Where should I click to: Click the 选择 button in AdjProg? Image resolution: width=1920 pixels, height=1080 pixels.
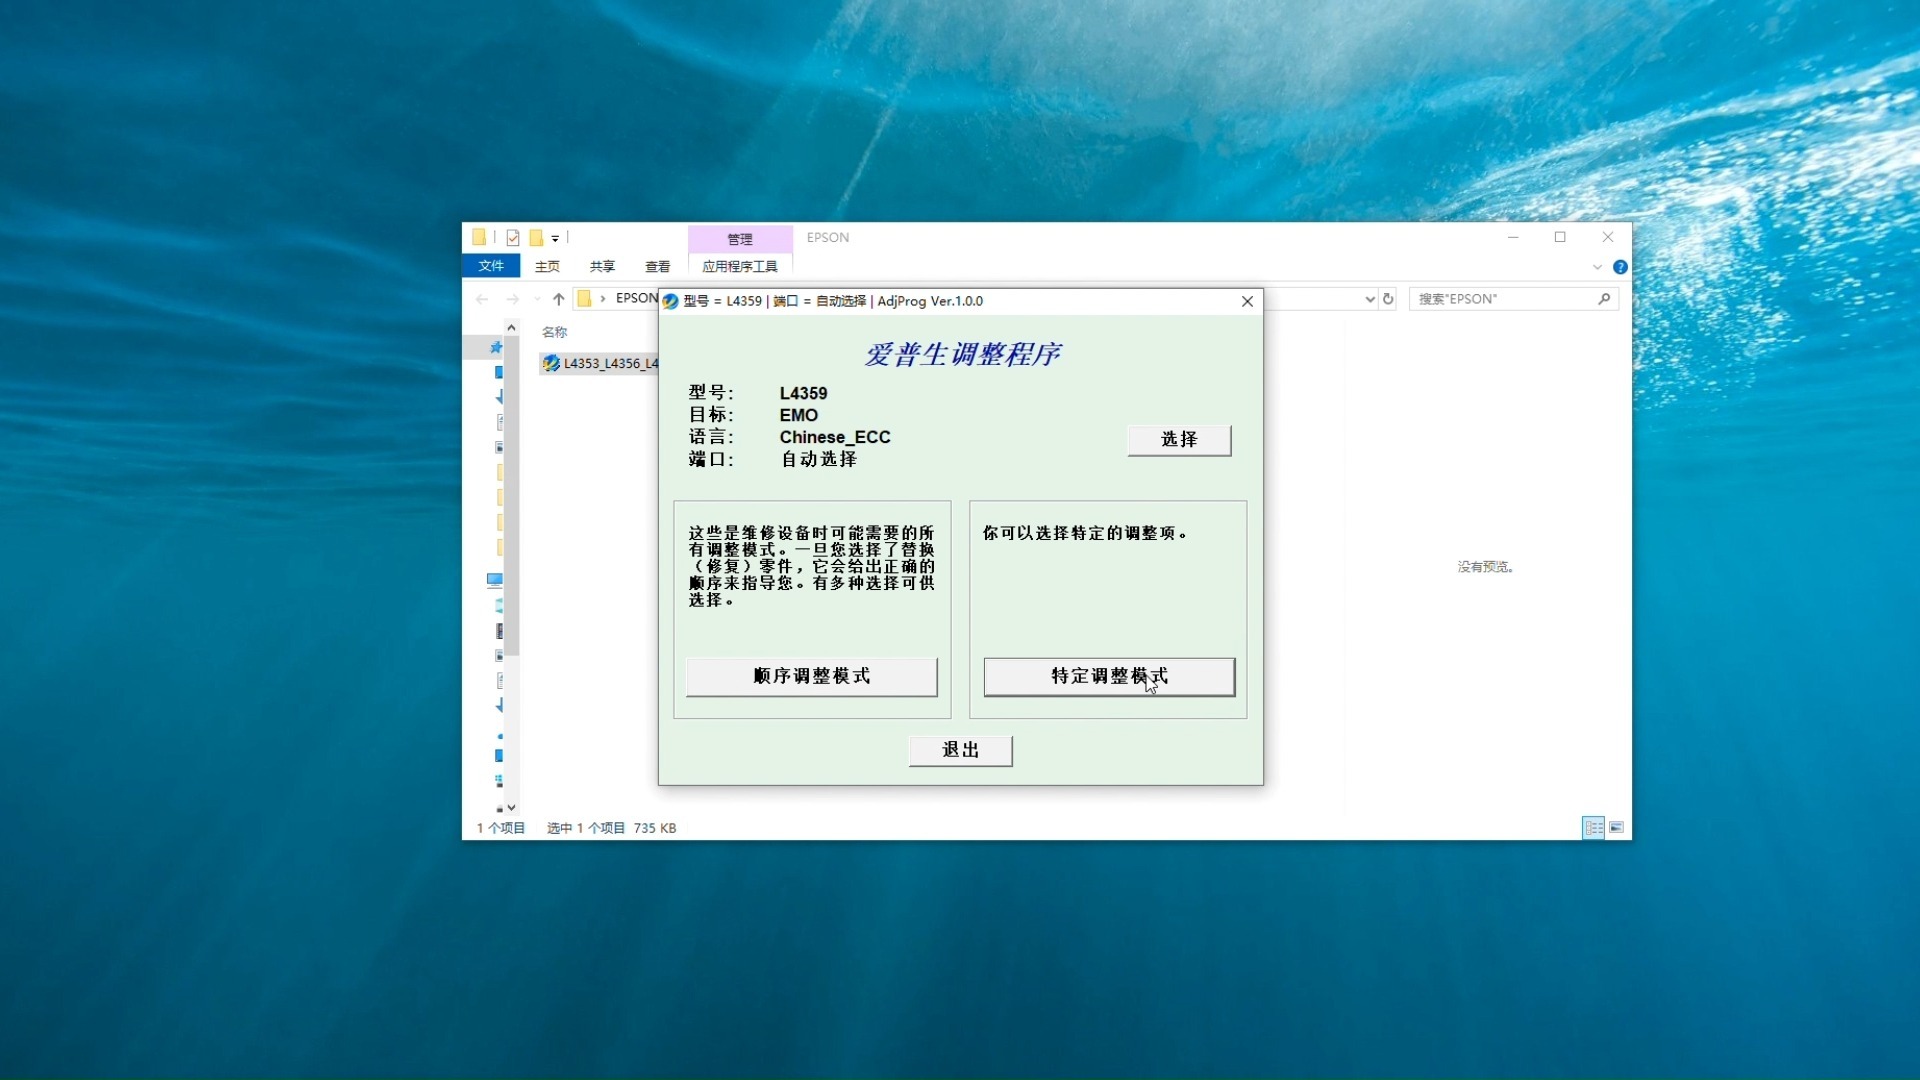(x=1179, y=440)
